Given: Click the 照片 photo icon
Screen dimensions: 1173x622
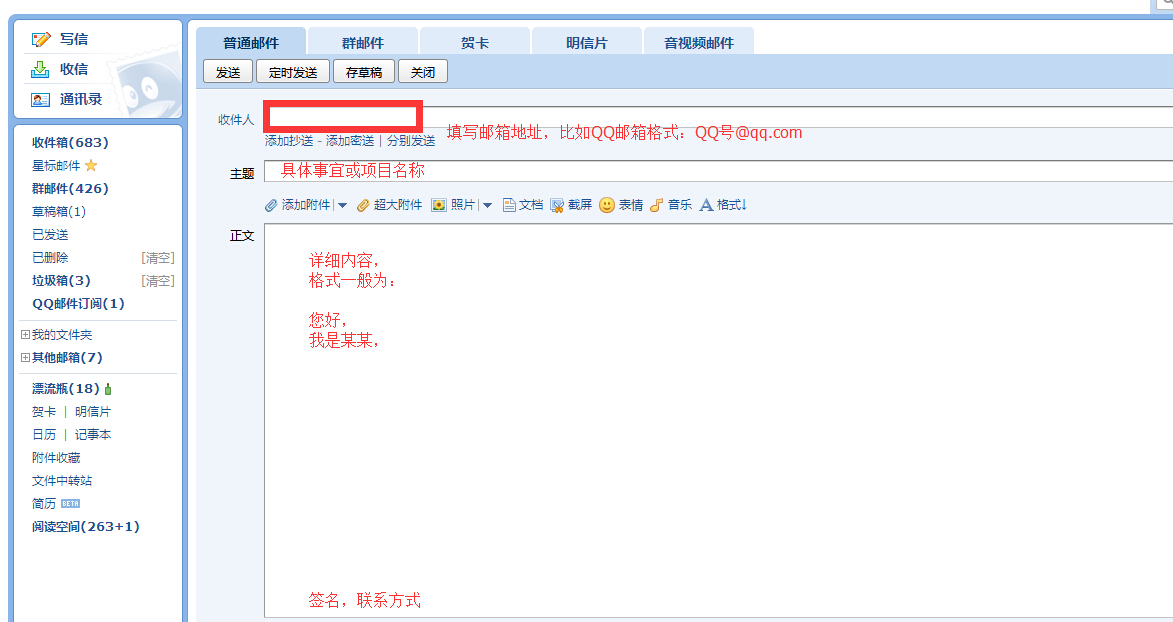Looking at the screenshot, I should 439,205.
